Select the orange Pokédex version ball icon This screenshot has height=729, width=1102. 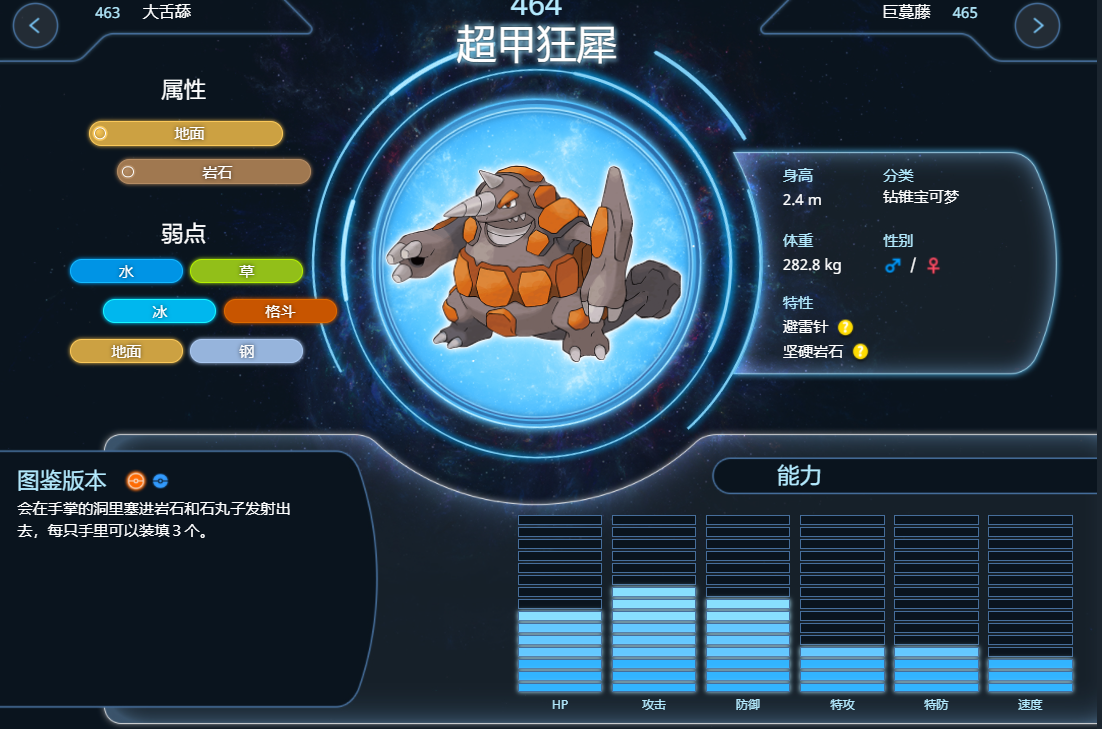tap(136, 481)
